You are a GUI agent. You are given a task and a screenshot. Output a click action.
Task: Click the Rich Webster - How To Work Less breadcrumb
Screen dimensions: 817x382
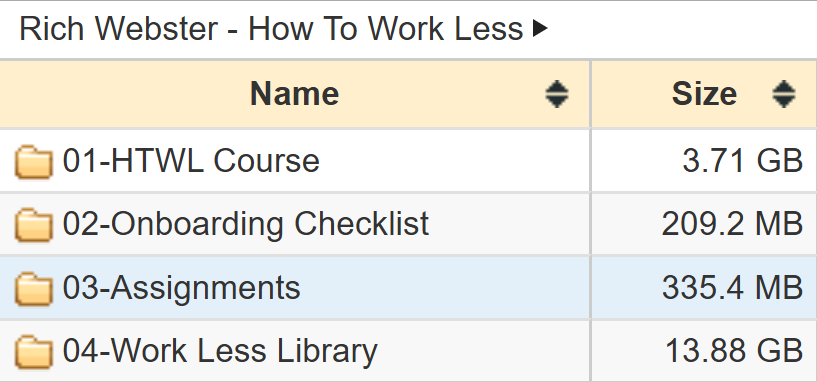[x=271, y=29]
